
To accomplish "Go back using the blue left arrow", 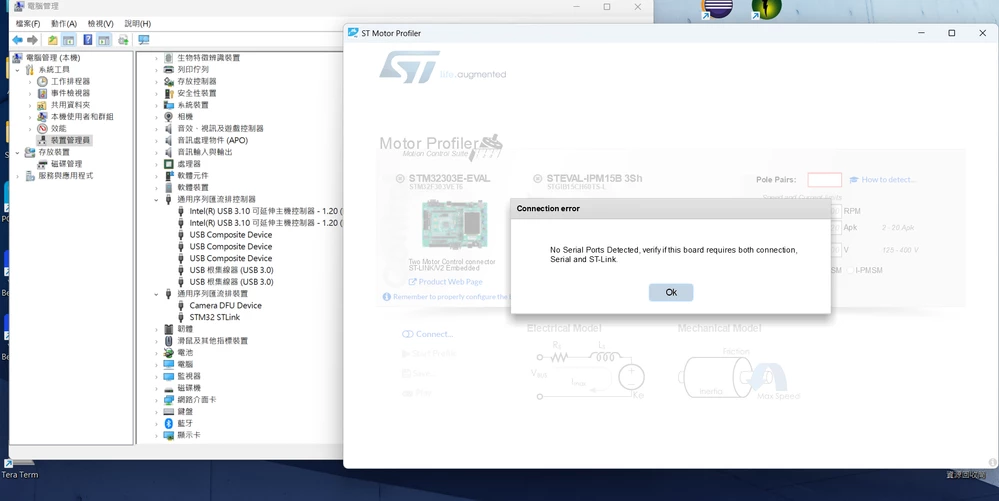I will pyautogui.click(x=17, y=40).
